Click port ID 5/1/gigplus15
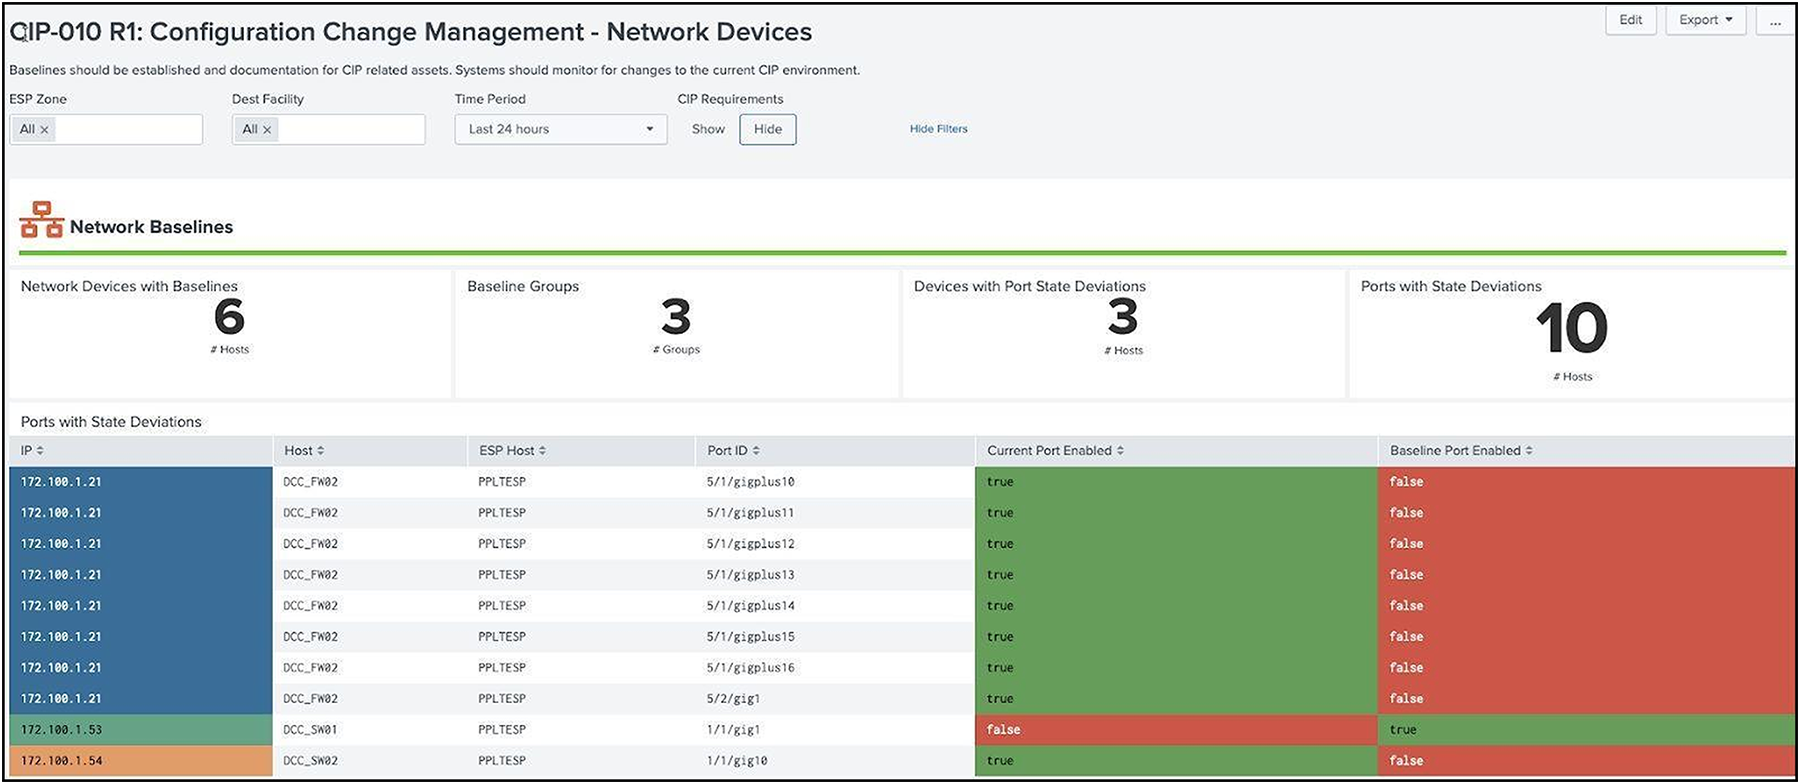The height and width of the screenshot is (784, 1800). (751, 637)
